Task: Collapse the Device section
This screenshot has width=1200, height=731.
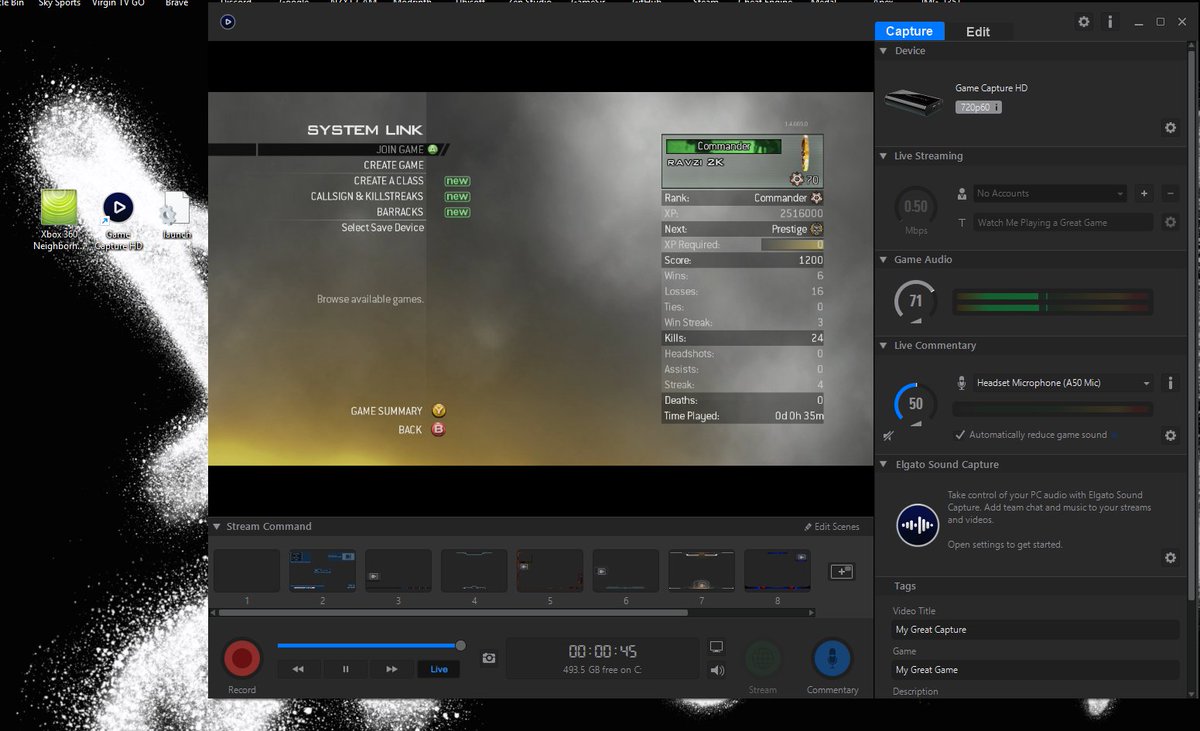Action: coord(884,51)
